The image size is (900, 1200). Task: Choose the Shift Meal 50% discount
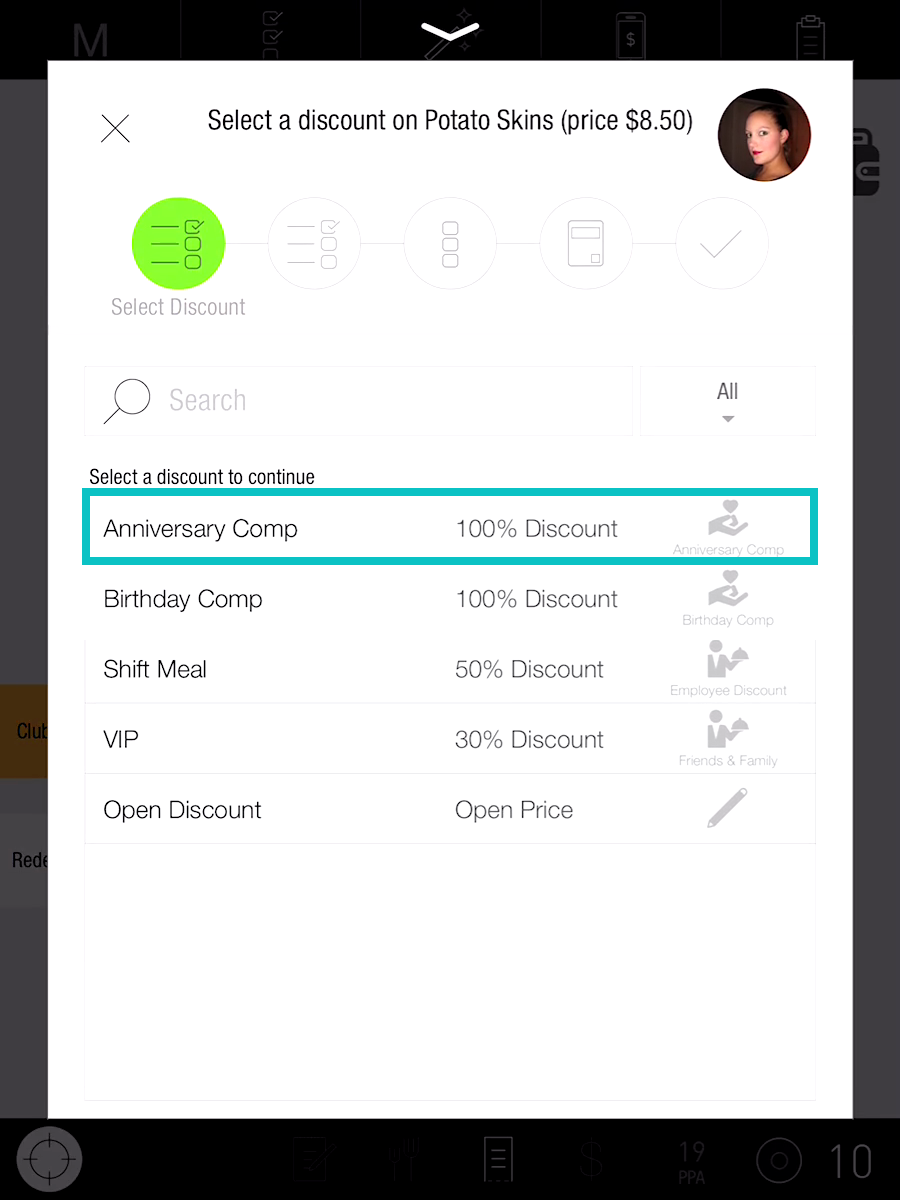pyautogui.click(x=450, y=668)
